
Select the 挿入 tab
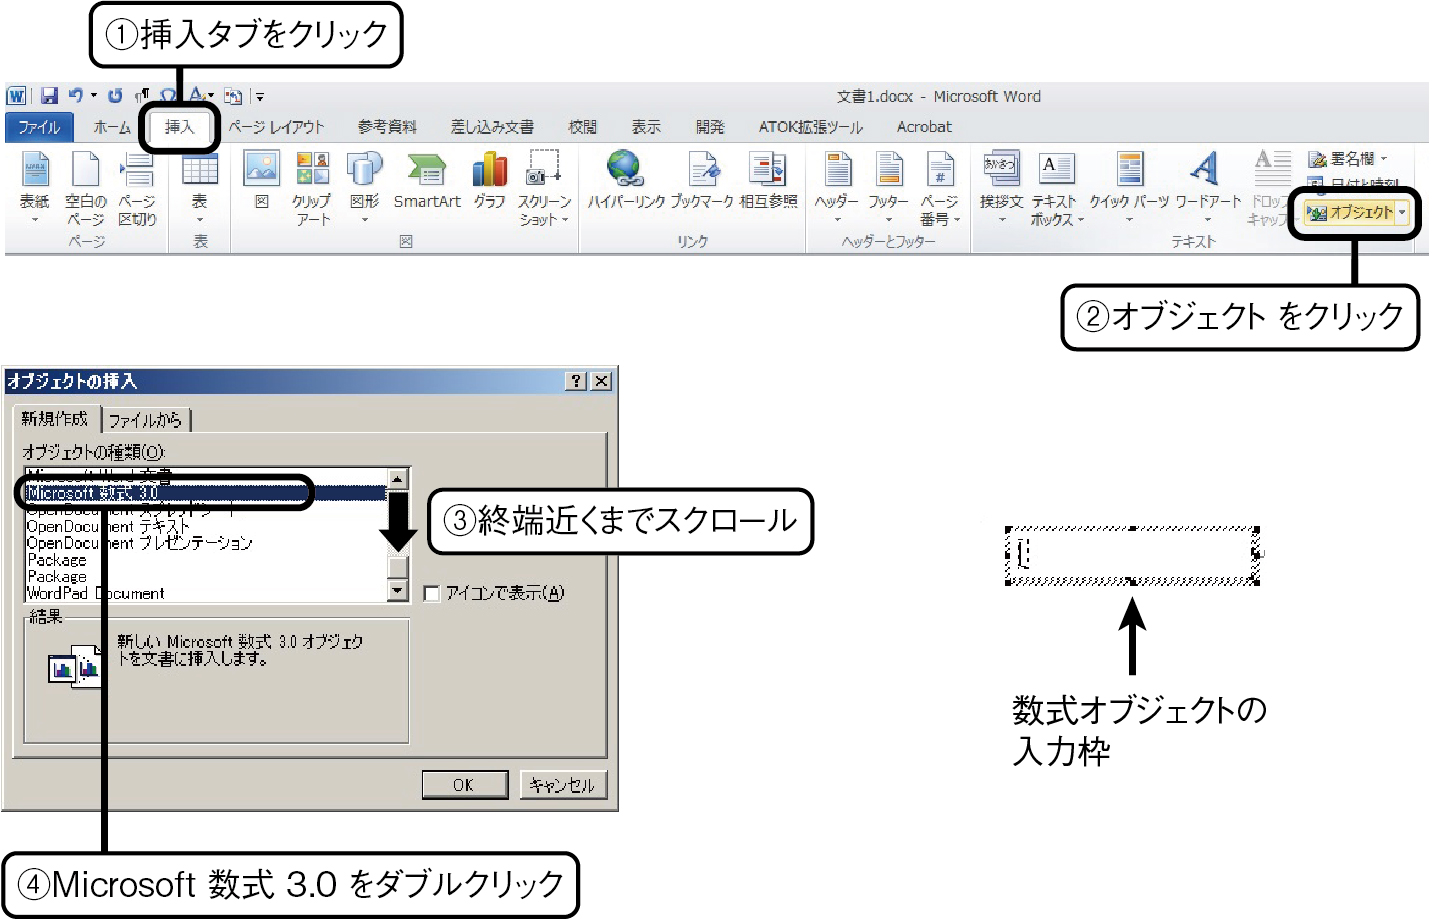pyautogui.click(x=179, y=127)
